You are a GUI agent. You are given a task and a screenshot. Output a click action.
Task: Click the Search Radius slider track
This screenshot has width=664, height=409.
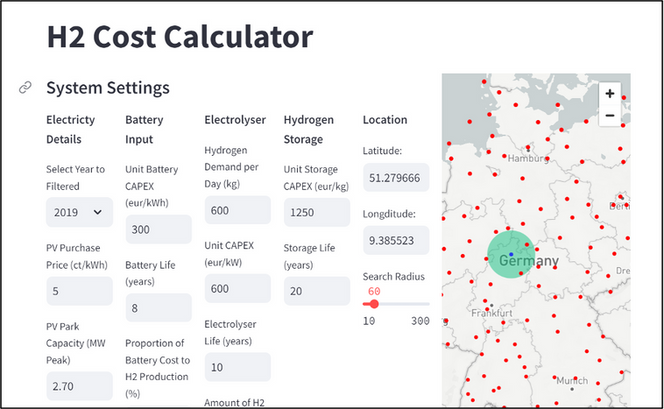click(x=396, y=304)
